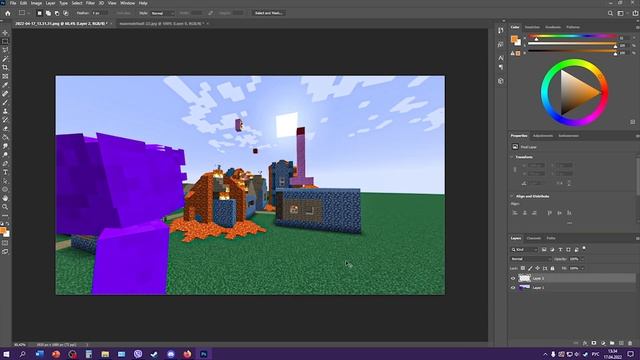Open the Marquee tool preset picker arrow
Viewport: 640px width, 360px height.
point(29,13)
